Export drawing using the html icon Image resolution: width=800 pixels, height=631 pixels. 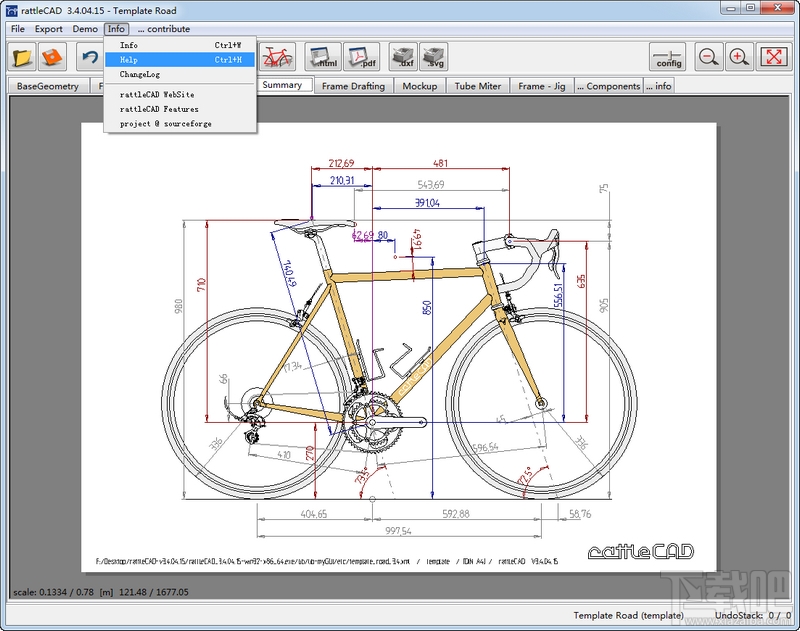click(x=322, y=57)
